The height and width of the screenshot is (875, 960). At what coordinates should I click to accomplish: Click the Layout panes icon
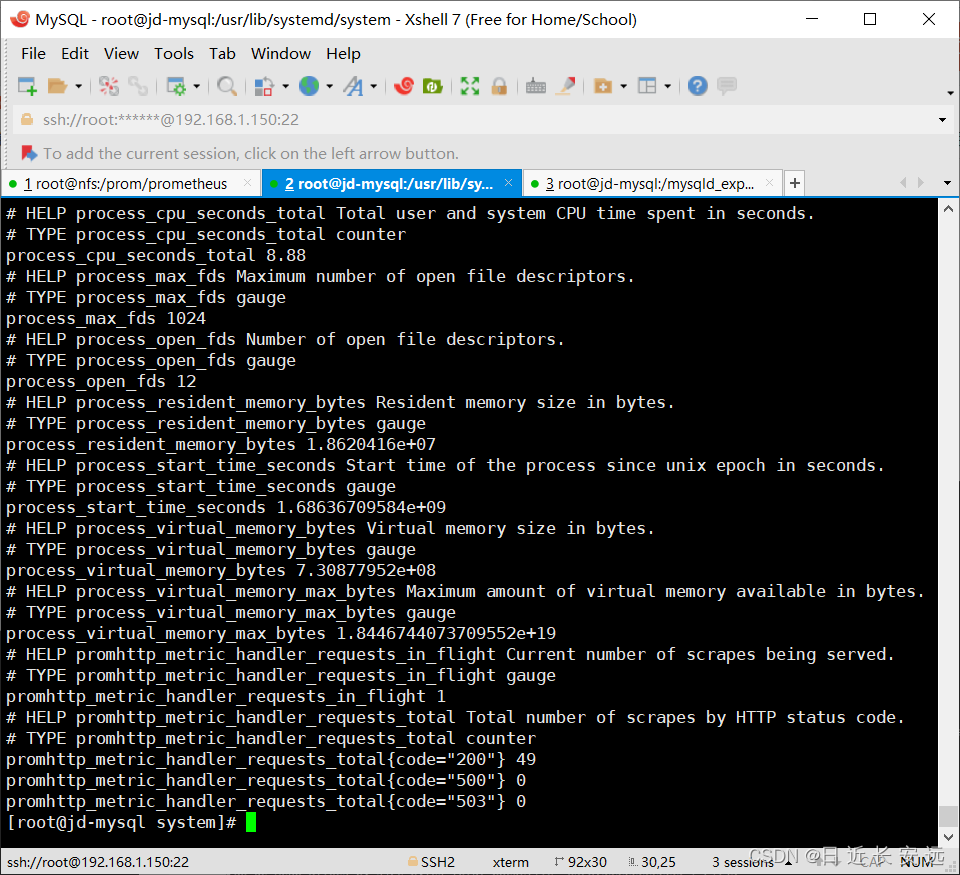(x=647, y=86)
